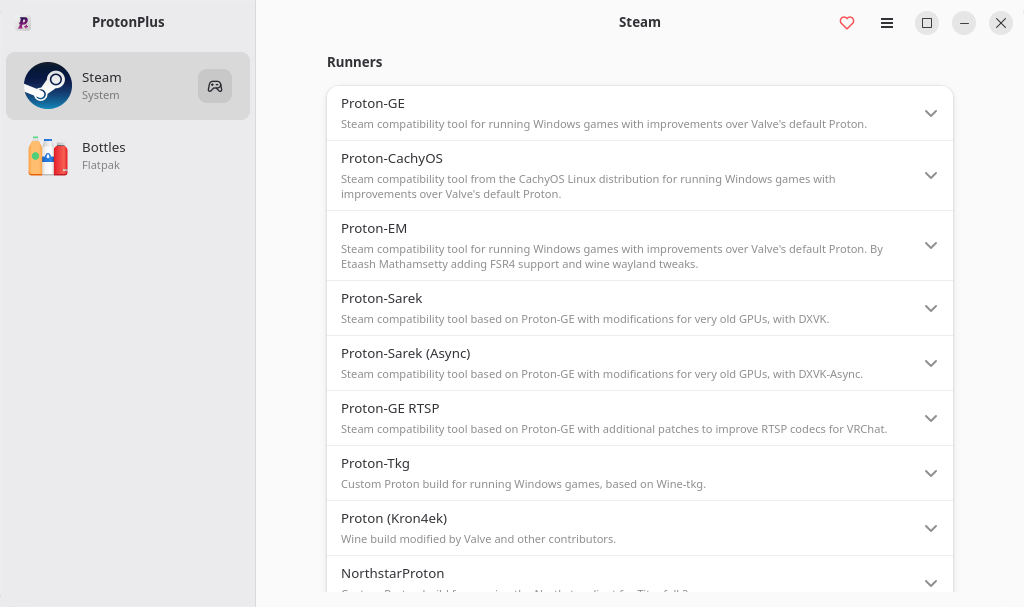This screenshot has width=1024, height=607.
Task: Expand the Proton-Tkg chevron
Action: point(931,473)
